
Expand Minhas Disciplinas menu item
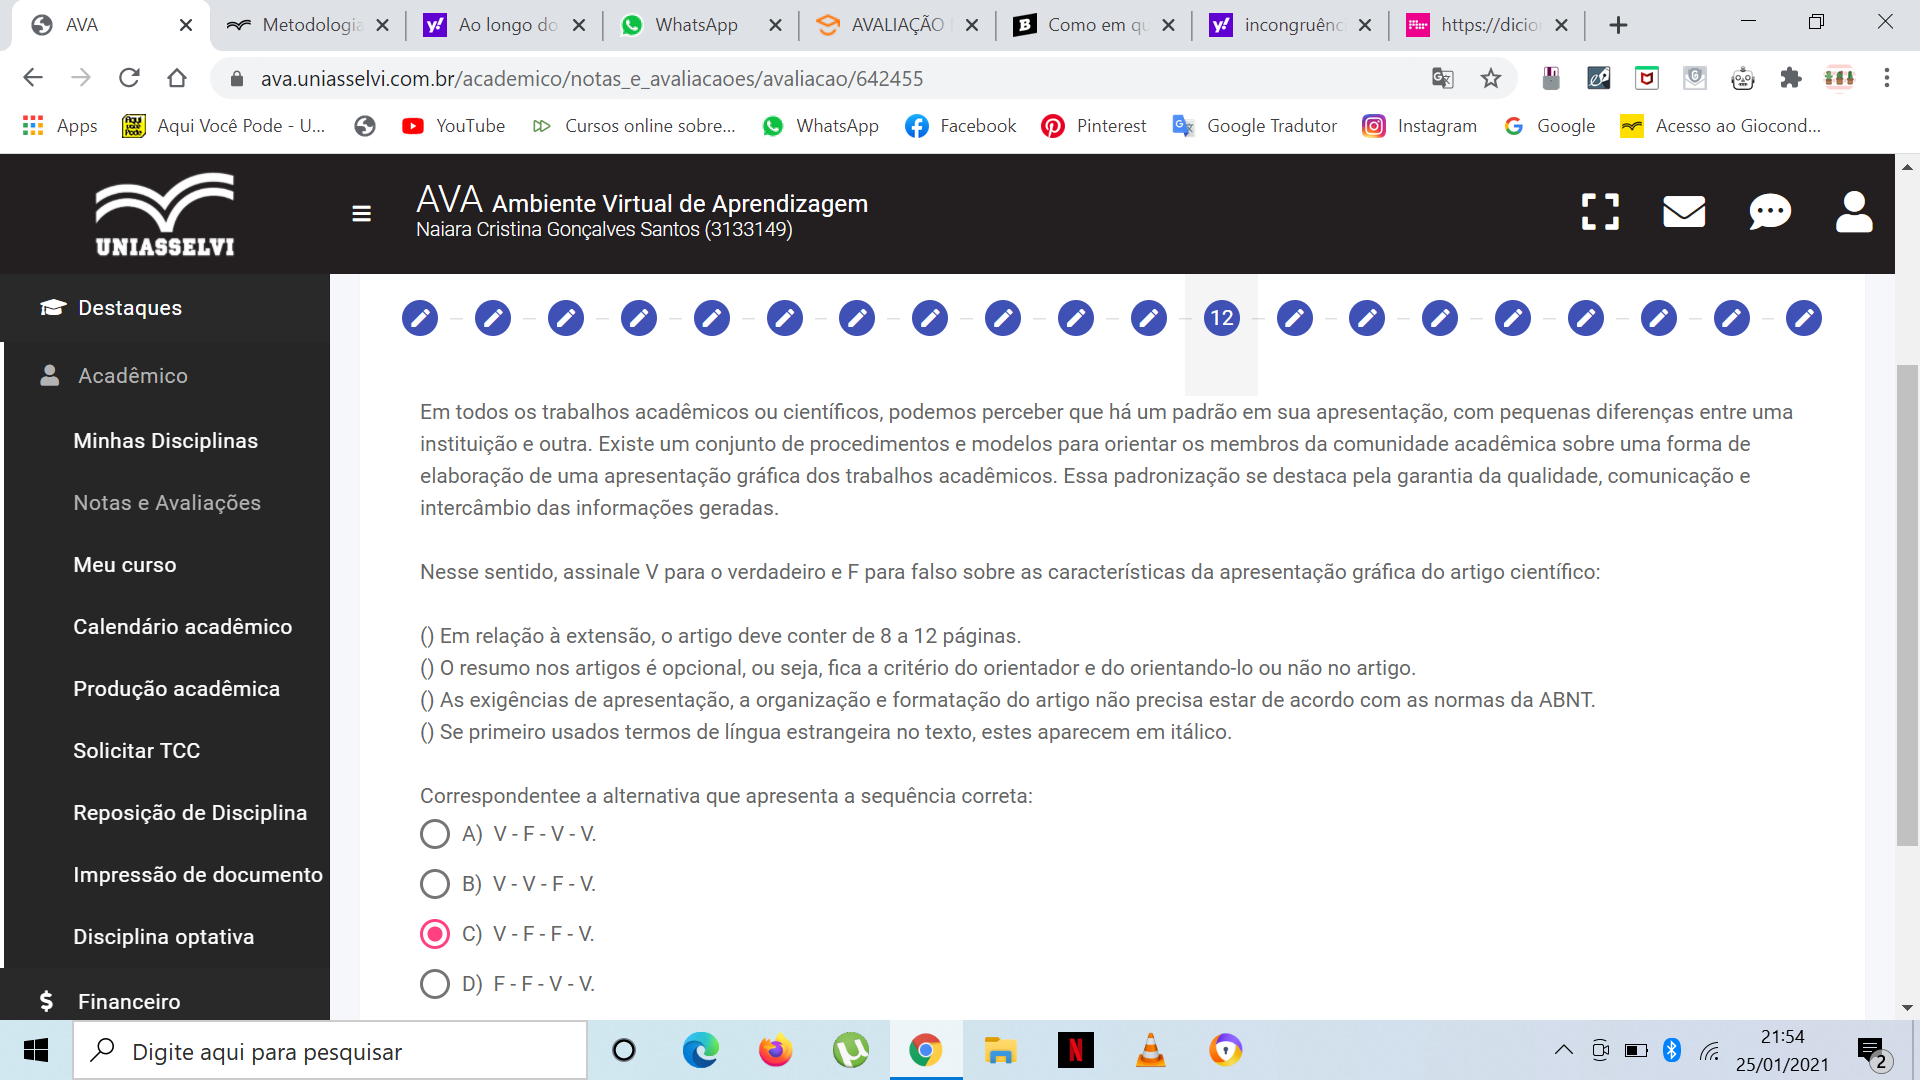[x=165, y=439]
